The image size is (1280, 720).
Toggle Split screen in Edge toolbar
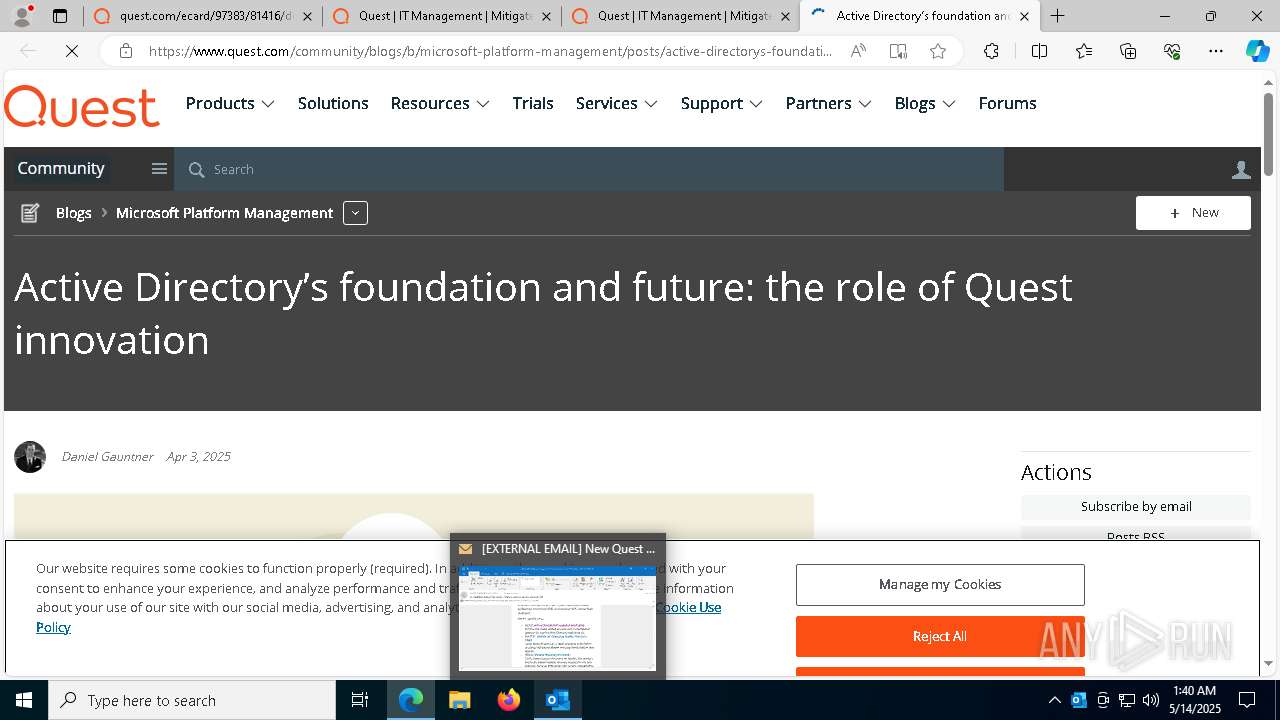(1039, 51)
